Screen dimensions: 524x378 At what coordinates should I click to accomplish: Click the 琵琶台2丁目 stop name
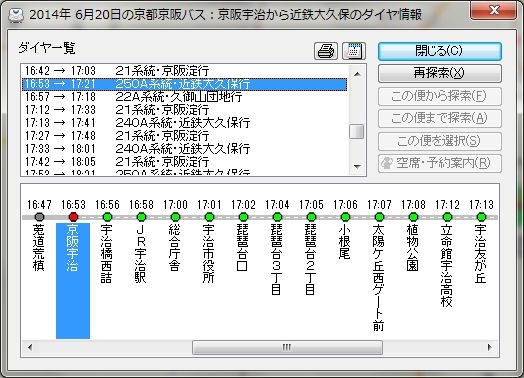[310, 260]
